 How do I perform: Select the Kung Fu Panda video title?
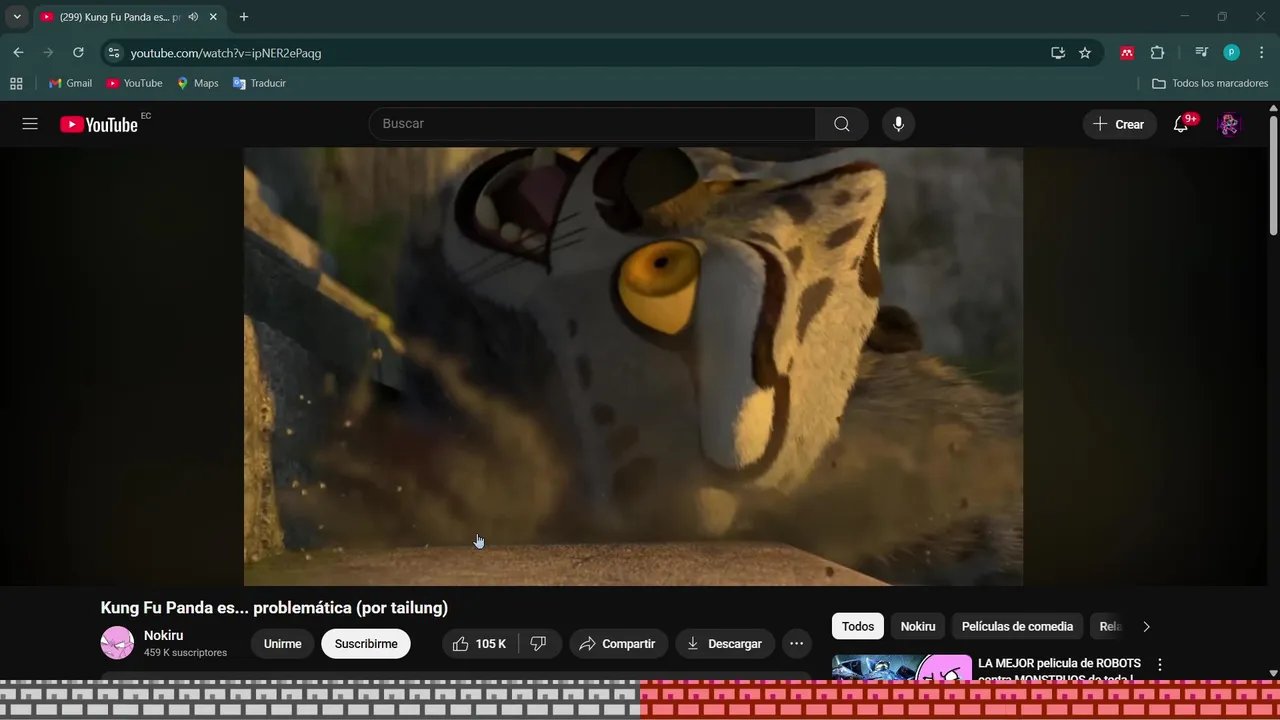[274, 608]
